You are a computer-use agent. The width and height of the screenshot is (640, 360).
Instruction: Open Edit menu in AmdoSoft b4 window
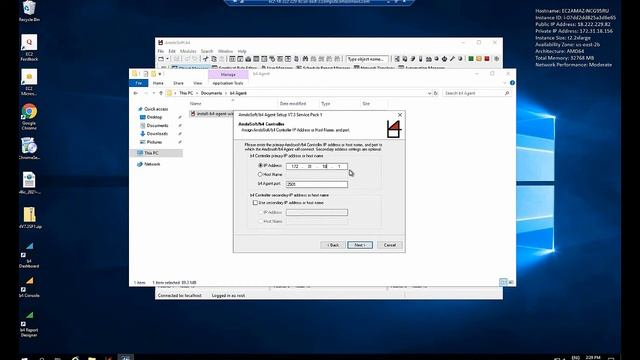(172, 51)
